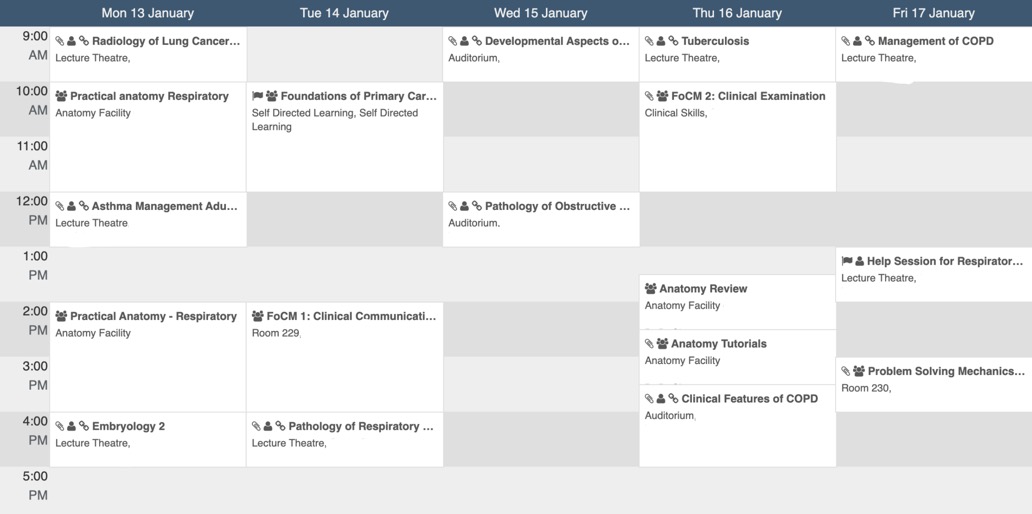
Task: Click group icon on Anatomy Review event
Action: coord(651,288)
